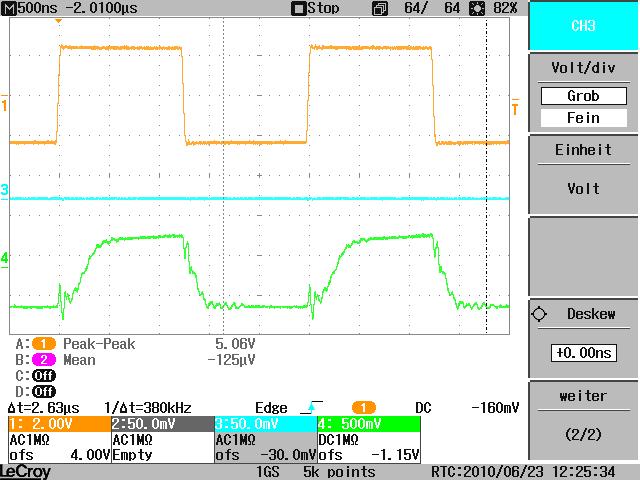The height and width of the screenshot is (480, 640).
Task: Click the (2/2) page indicator
Action: 583,434
